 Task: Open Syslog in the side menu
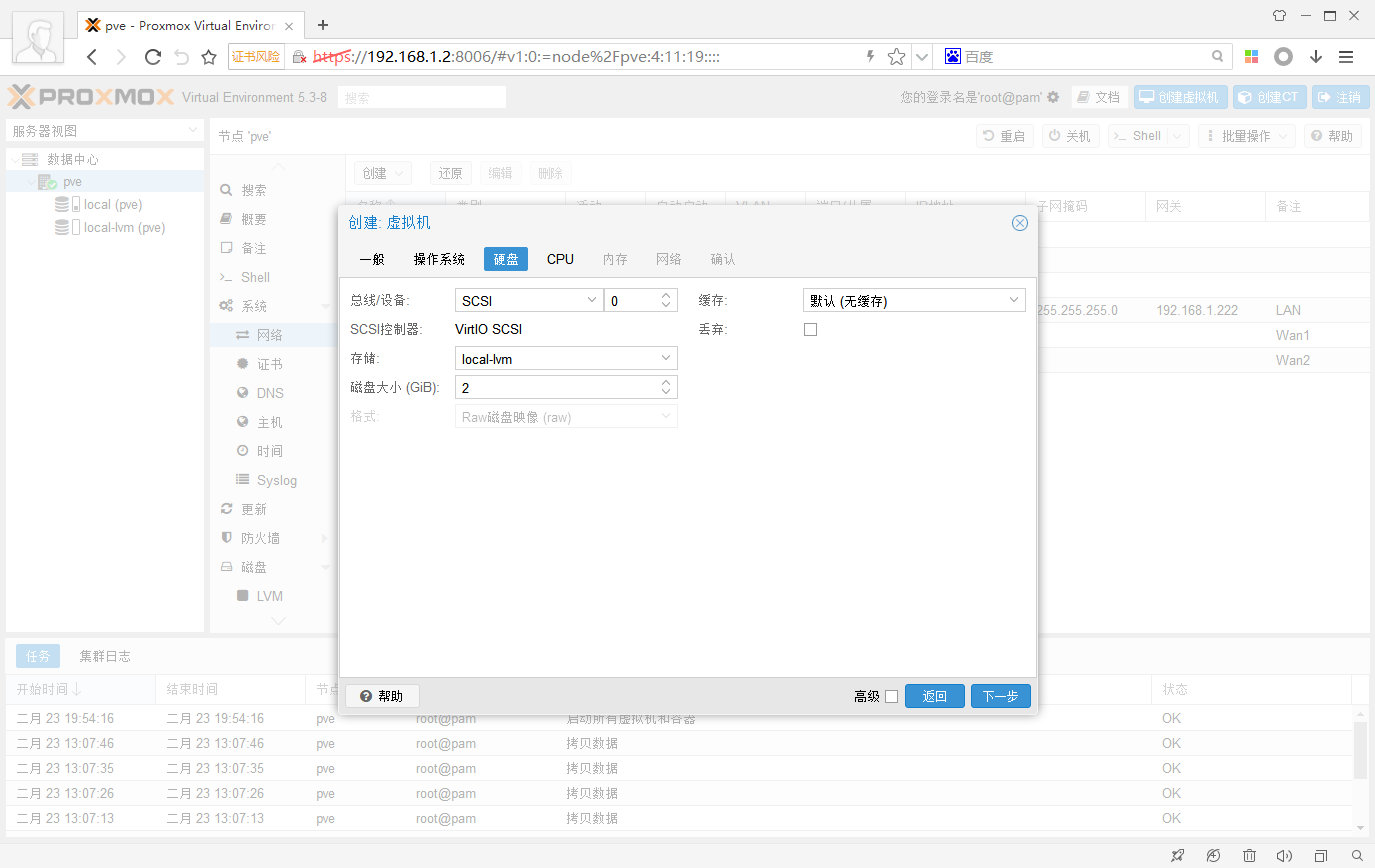(x=276, y=480)
